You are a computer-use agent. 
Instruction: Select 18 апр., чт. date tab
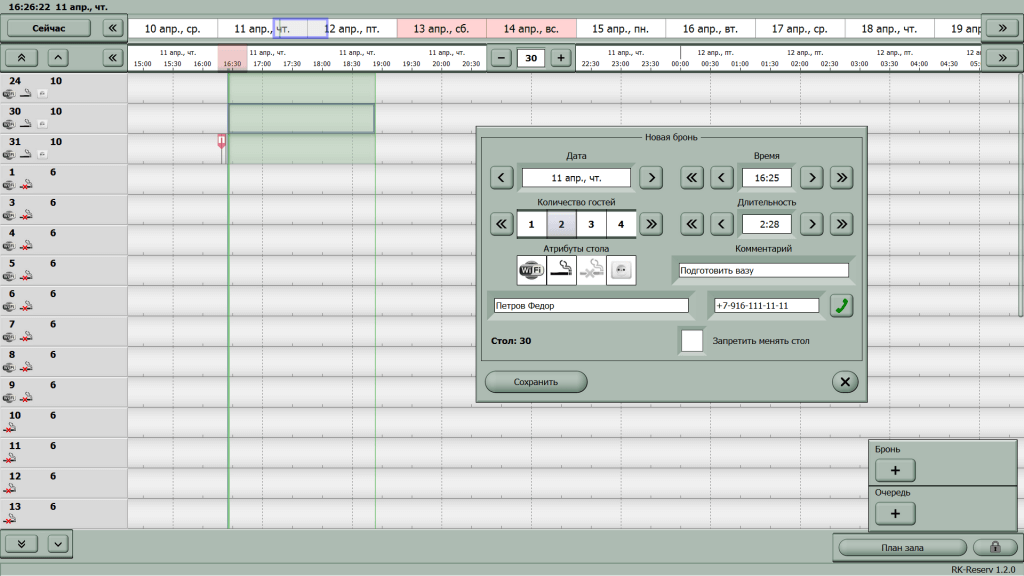pos(889,29)
